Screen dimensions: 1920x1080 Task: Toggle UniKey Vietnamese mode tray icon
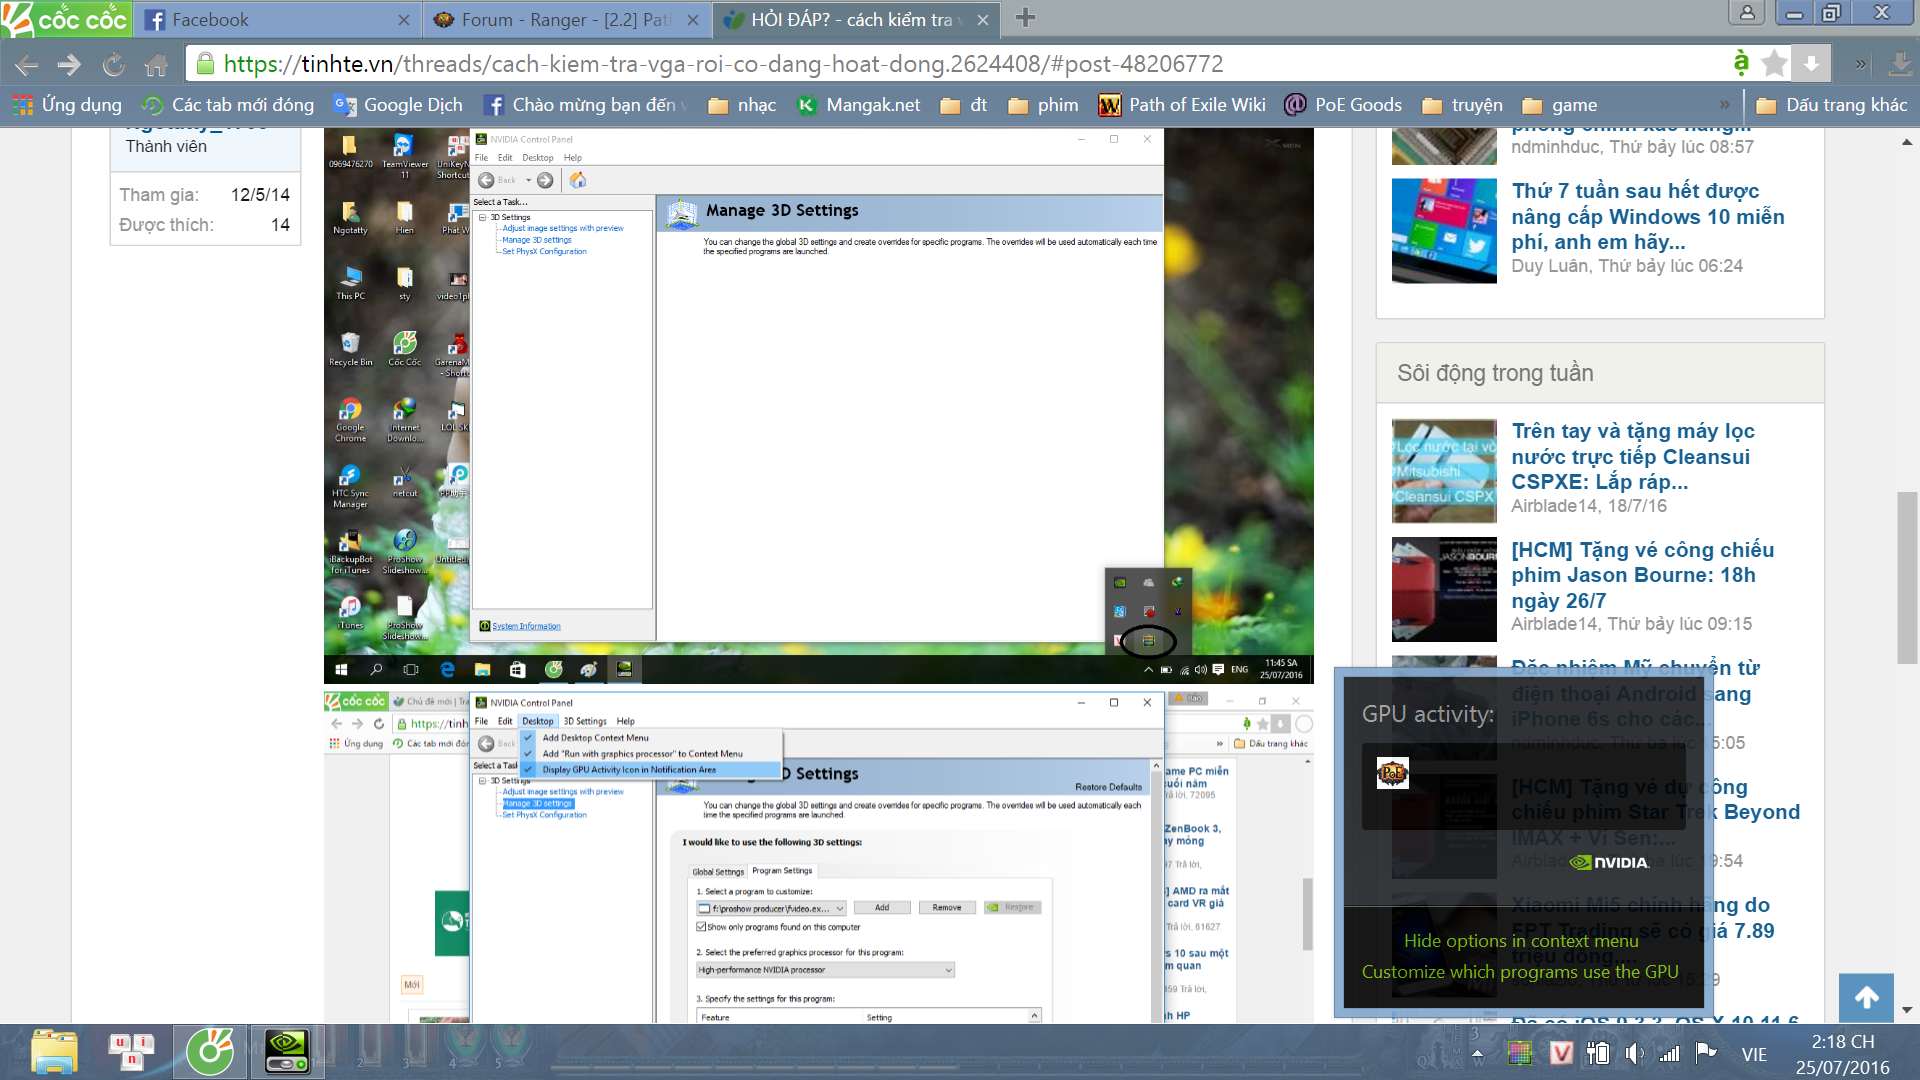point(1561,1053)
